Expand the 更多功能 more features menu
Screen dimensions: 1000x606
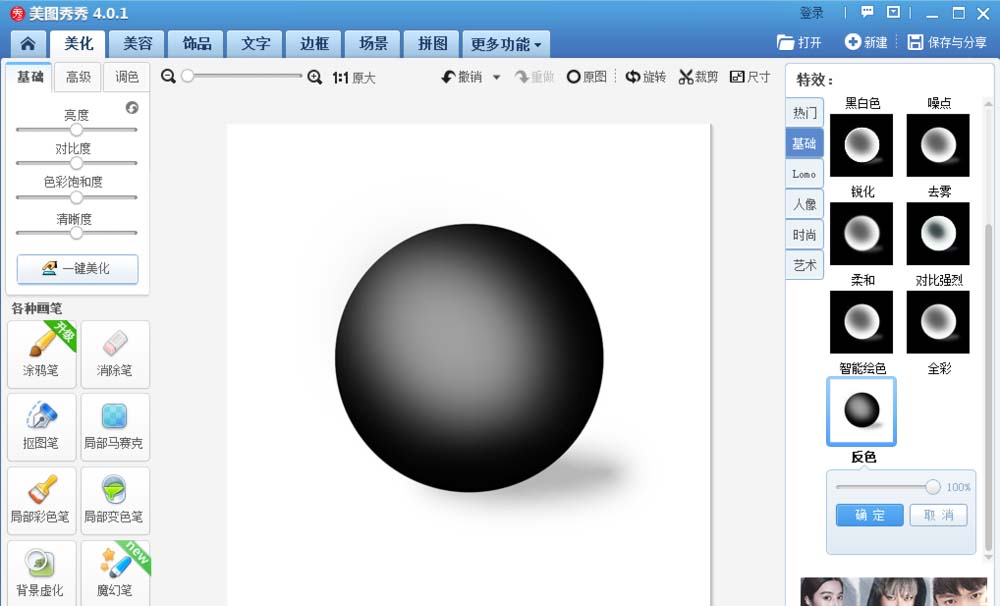tap(506, 44)
